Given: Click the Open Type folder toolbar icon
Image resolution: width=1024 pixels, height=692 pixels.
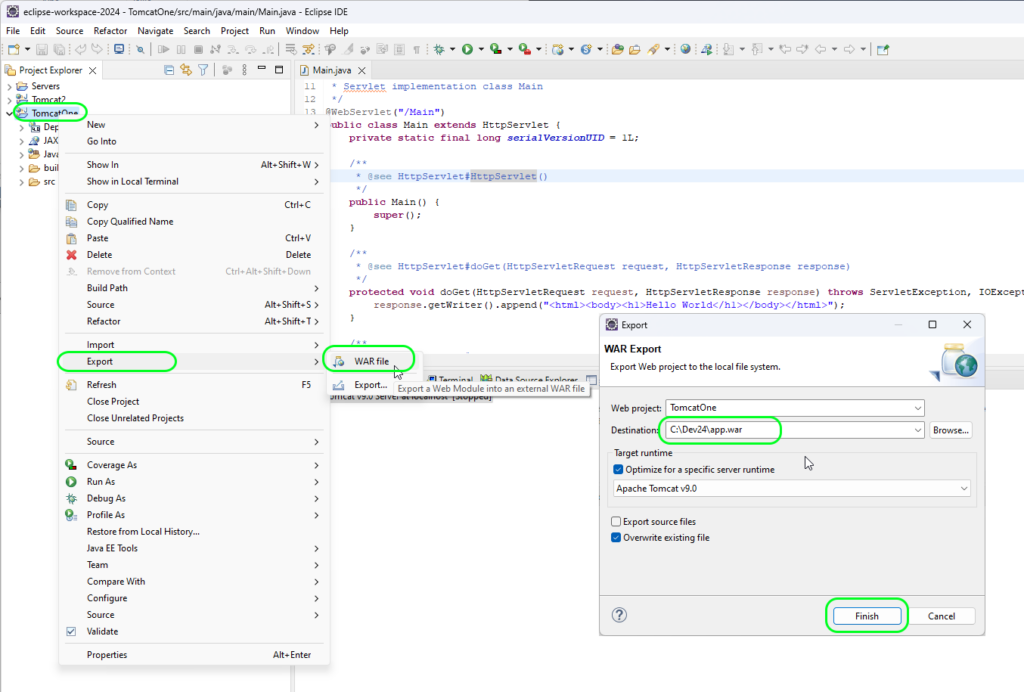Looking at the screenshot, I should click(x=617, y=50).
